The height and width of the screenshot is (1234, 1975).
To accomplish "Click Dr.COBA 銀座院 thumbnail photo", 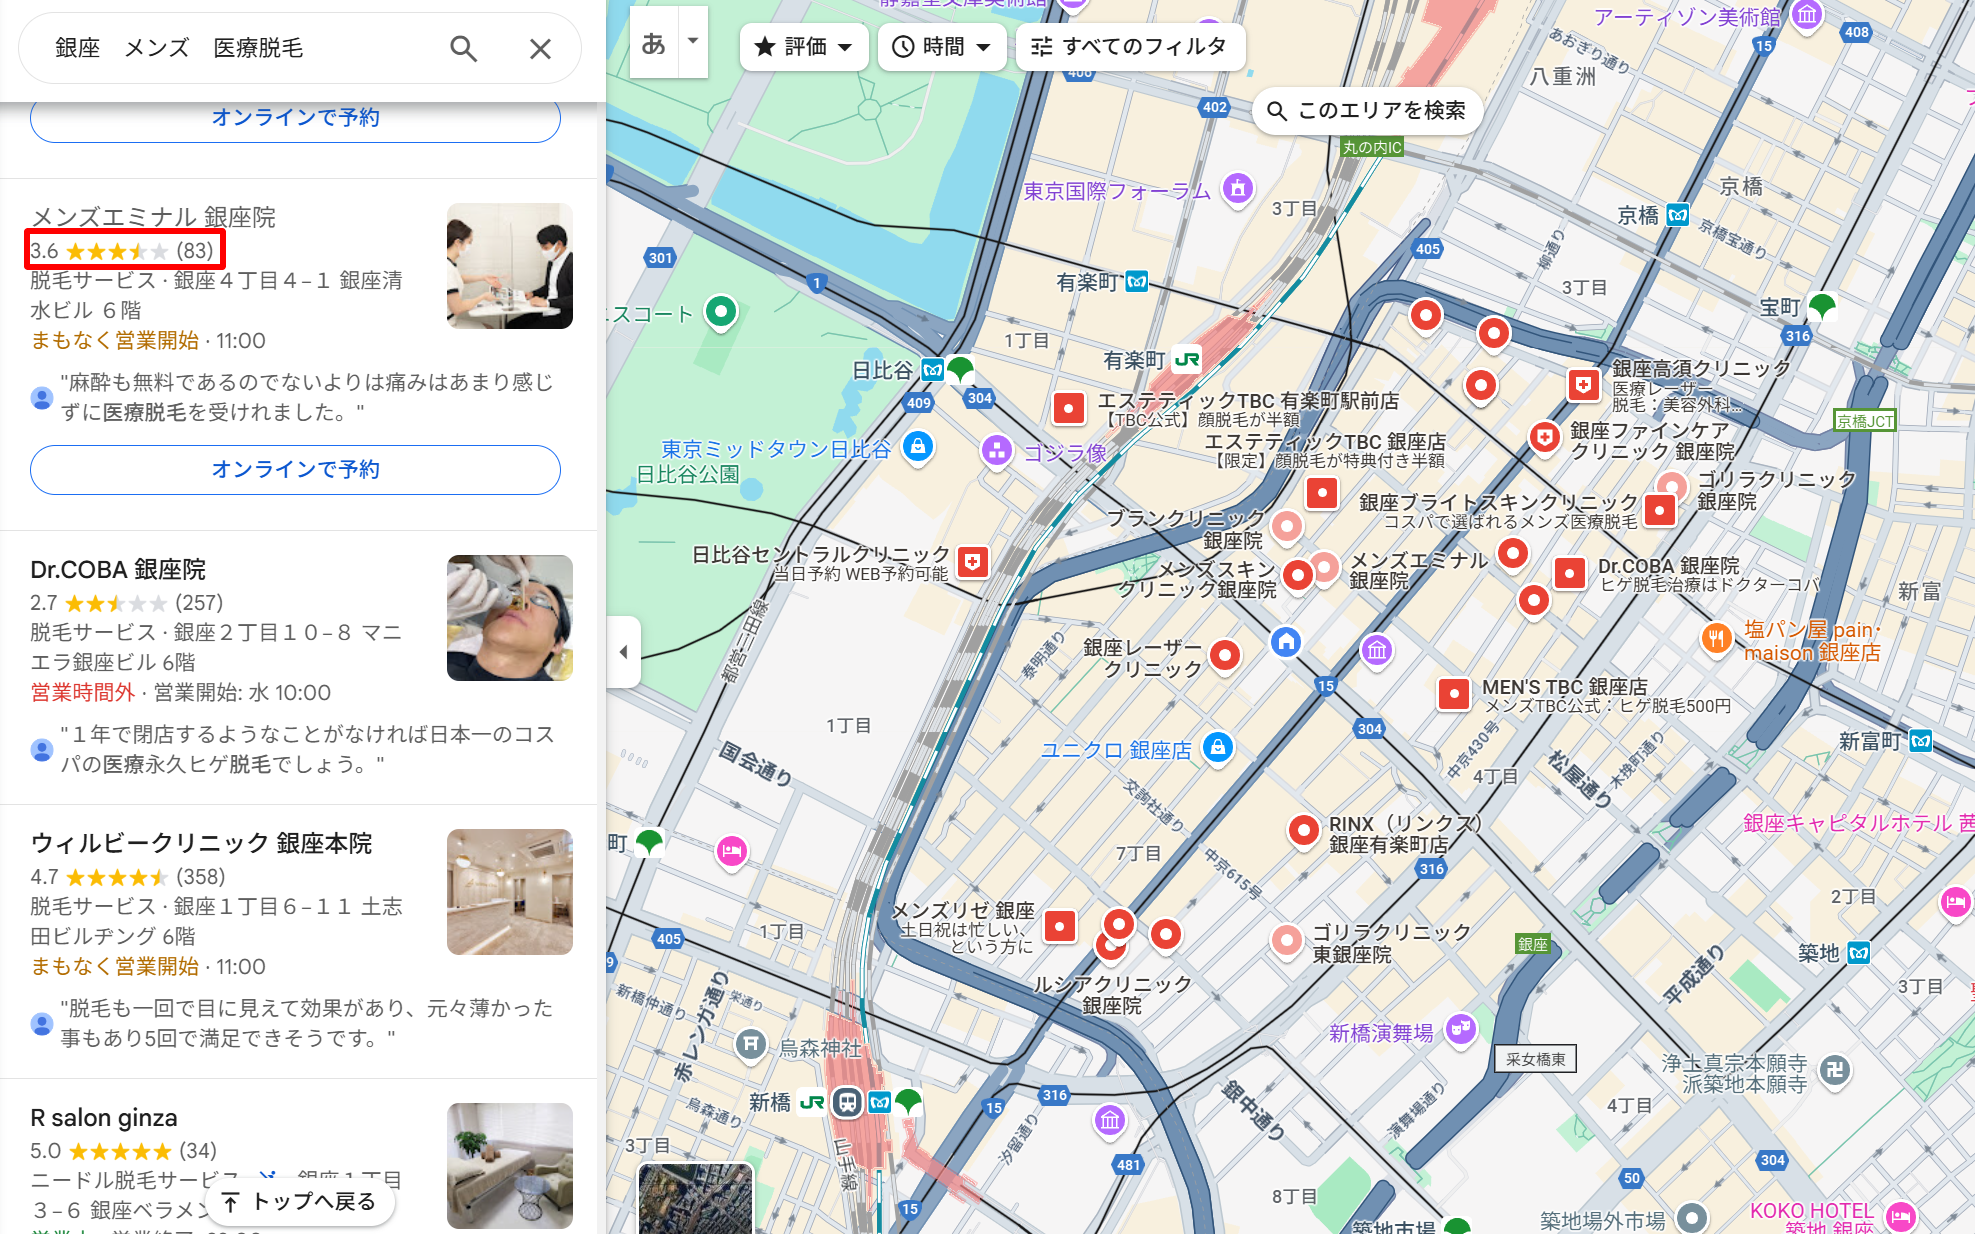I will tap(510, 618).
